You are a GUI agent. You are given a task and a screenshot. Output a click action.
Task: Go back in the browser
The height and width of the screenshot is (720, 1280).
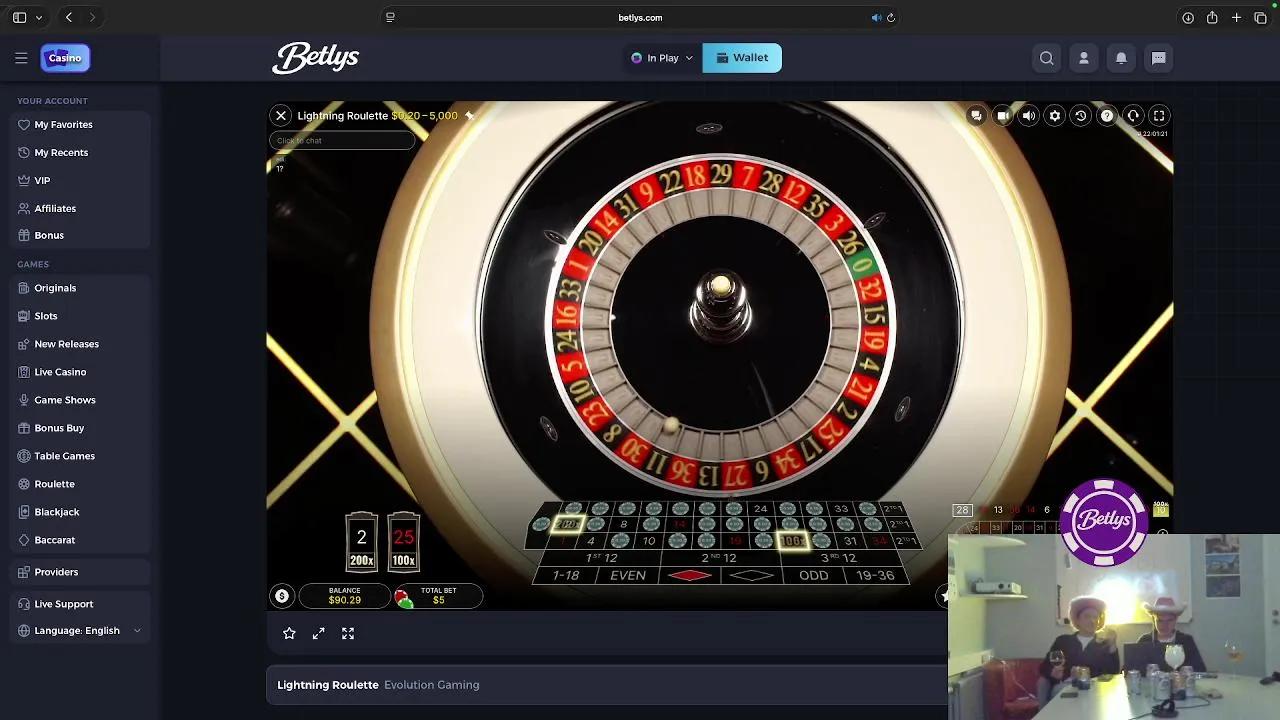pyautogui.click(x=68, y=17)
